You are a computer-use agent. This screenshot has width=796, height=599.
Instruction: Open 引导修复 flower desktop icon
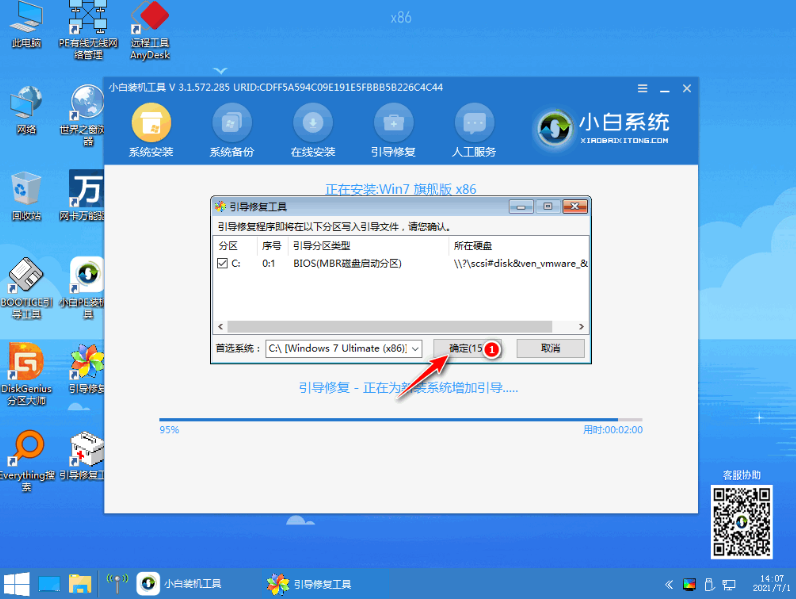[87, 369]
